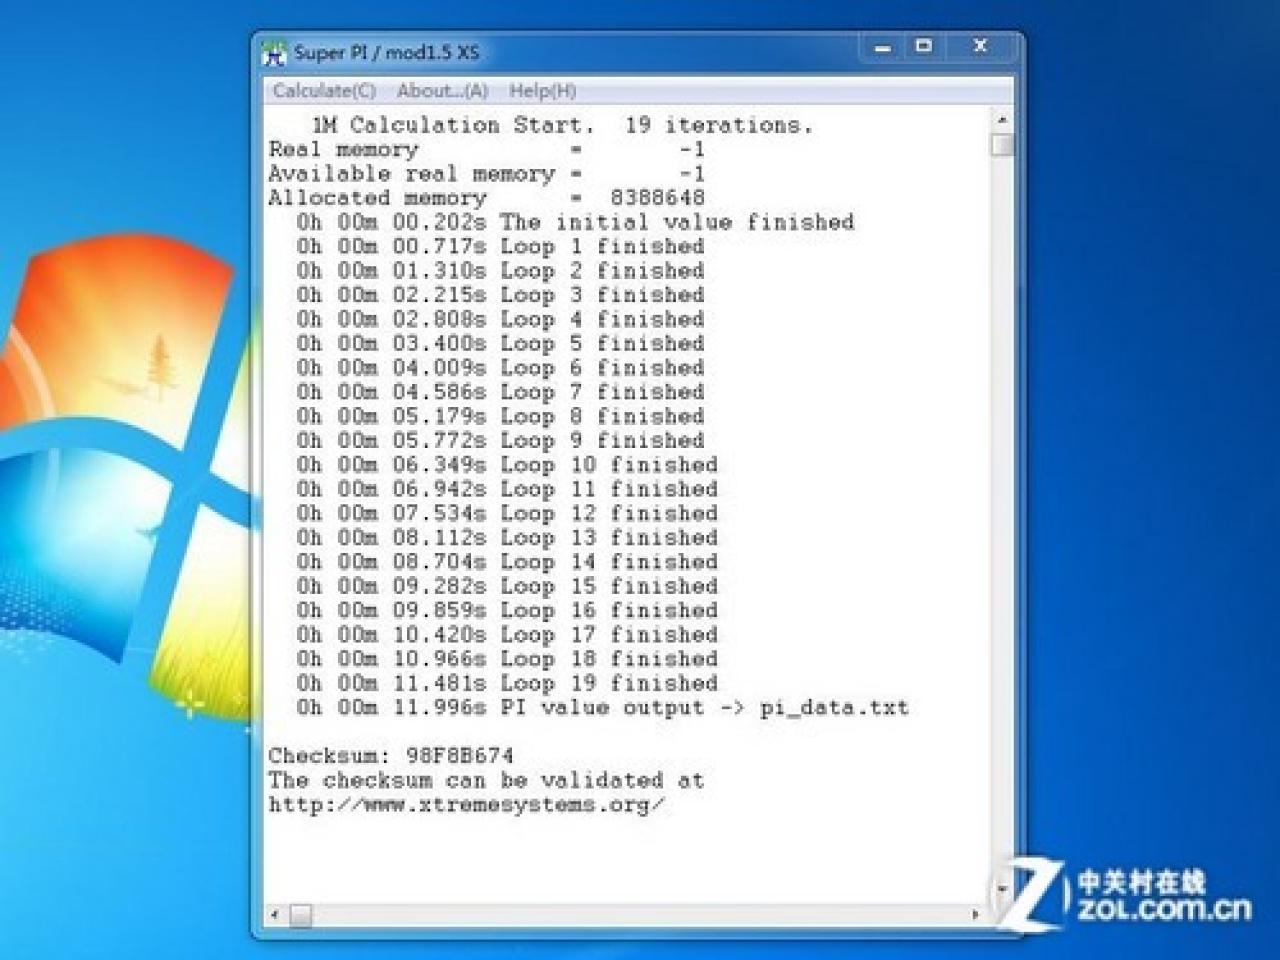Click the 'Checksum: 98F8B674' line

coord(391,756)
